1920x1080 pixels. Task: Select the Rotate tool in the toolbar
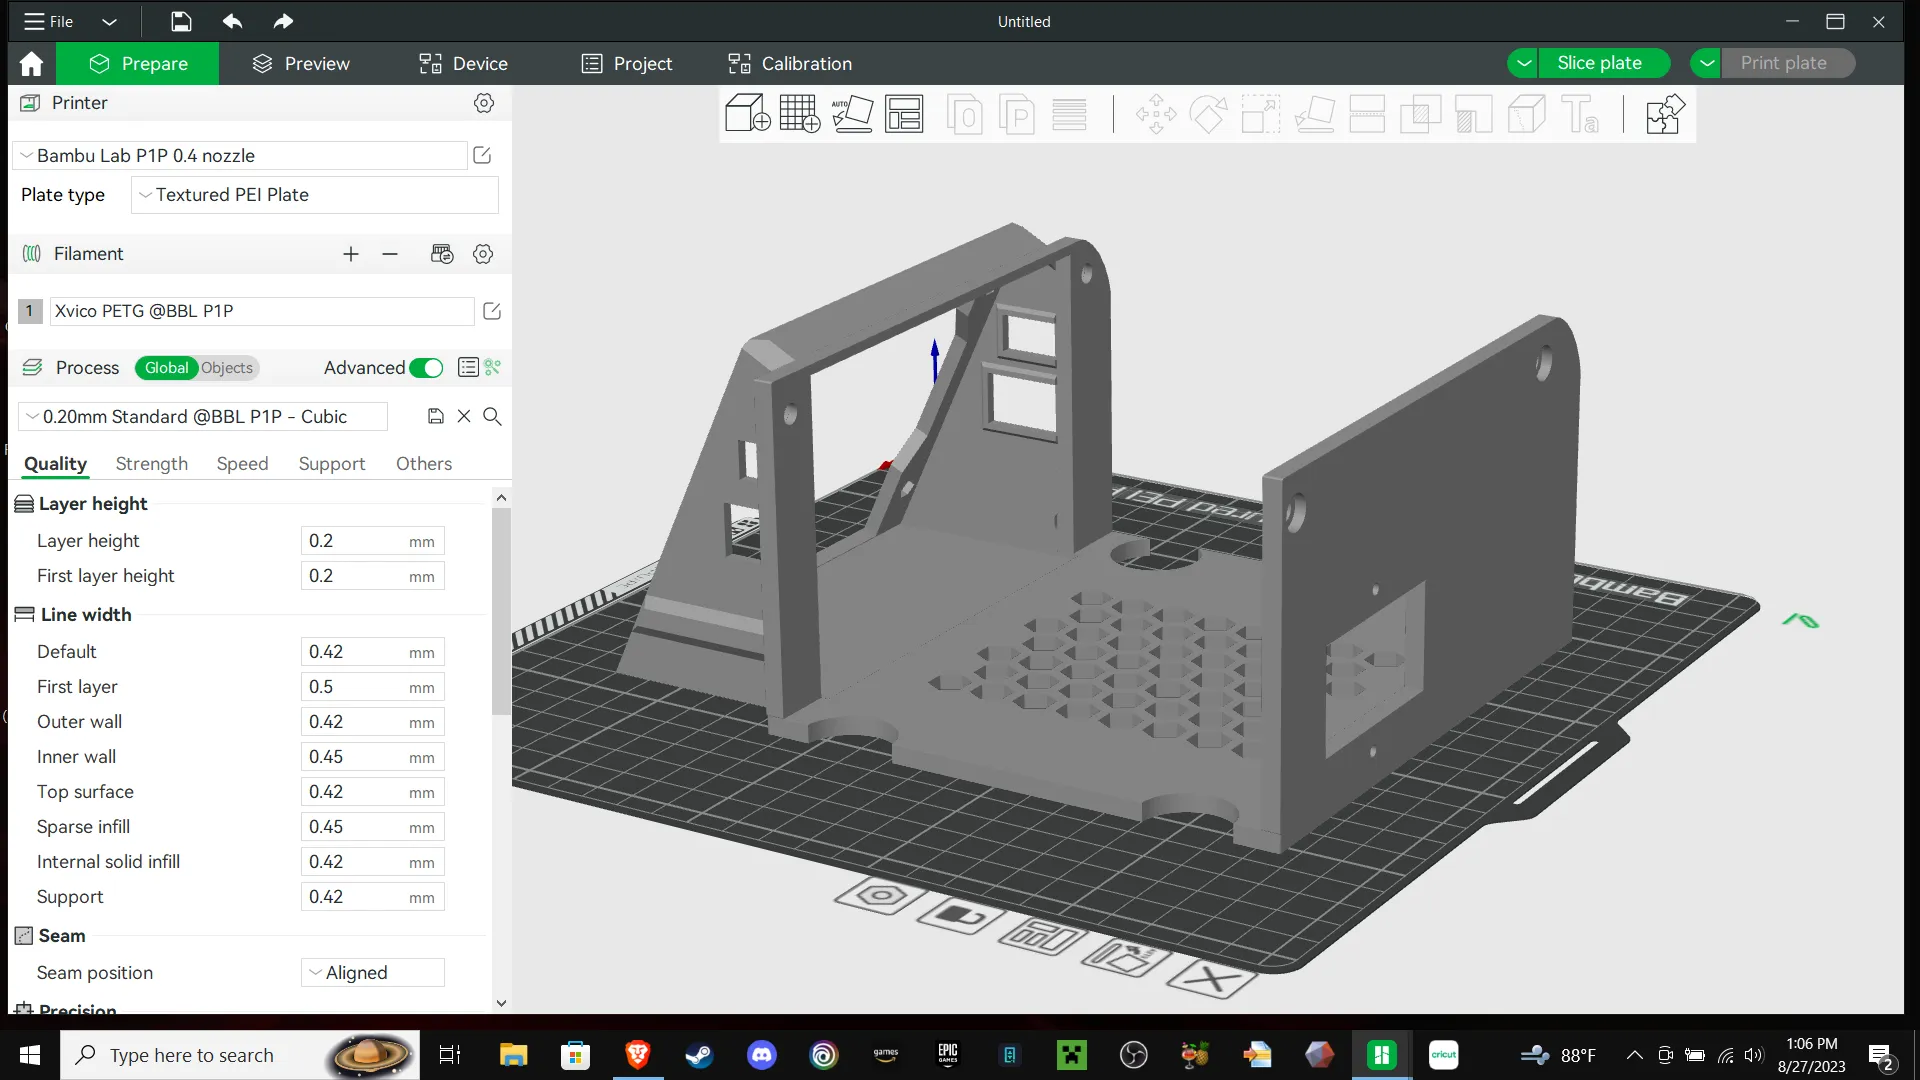1209,114
